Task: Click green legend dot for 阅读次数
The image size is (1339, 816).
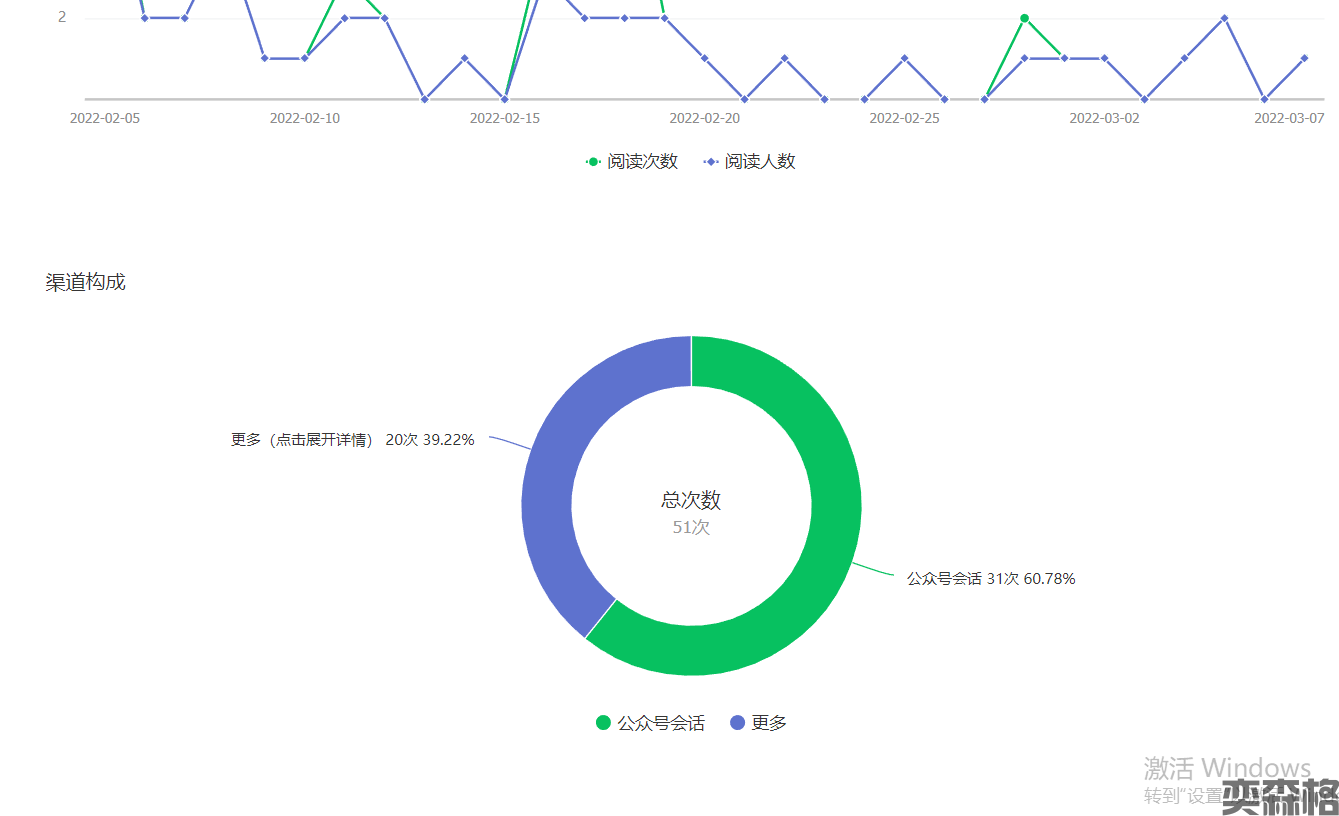Action: click(593, 162)
